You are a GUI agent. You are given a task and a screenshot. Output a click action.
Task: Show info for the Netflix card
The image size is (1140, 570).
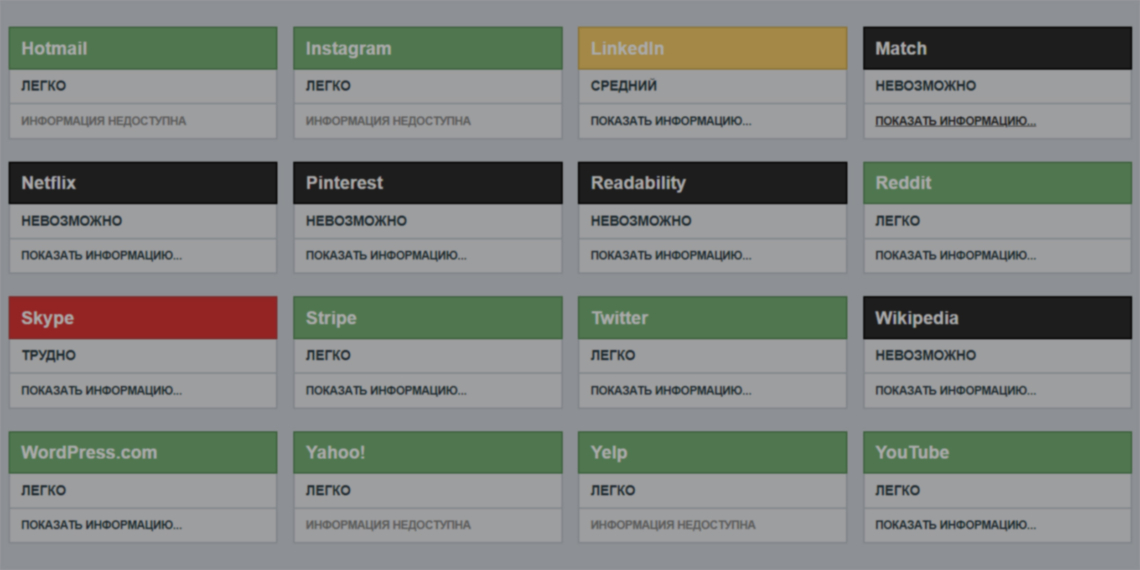tap(101, 255)
